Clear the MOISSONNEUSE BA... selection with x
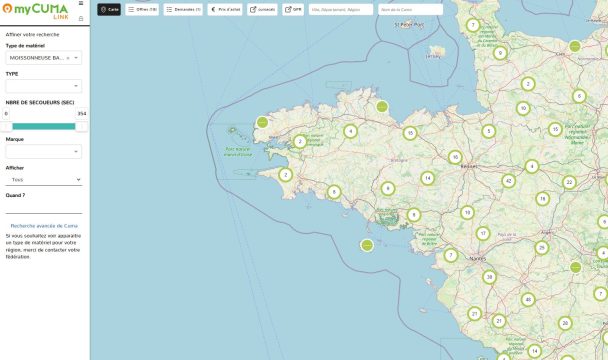The height and width of the screenshot is (360, 608). pyautogui.click(x=68, y=58)
